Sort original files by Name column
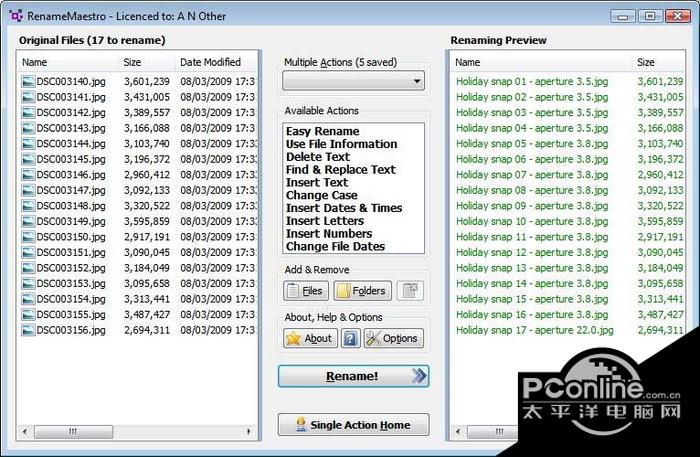The width and height of the screenshot is (700, 457). [x=68, y=62]
